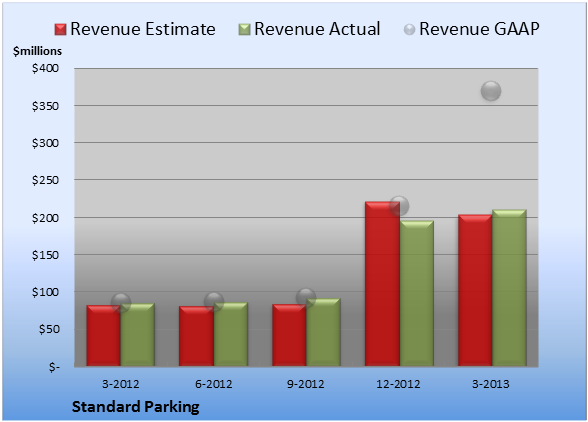The width and height of the screenshot is (588, 422).
Task: Click the $150 axis value
Action: 45,255
